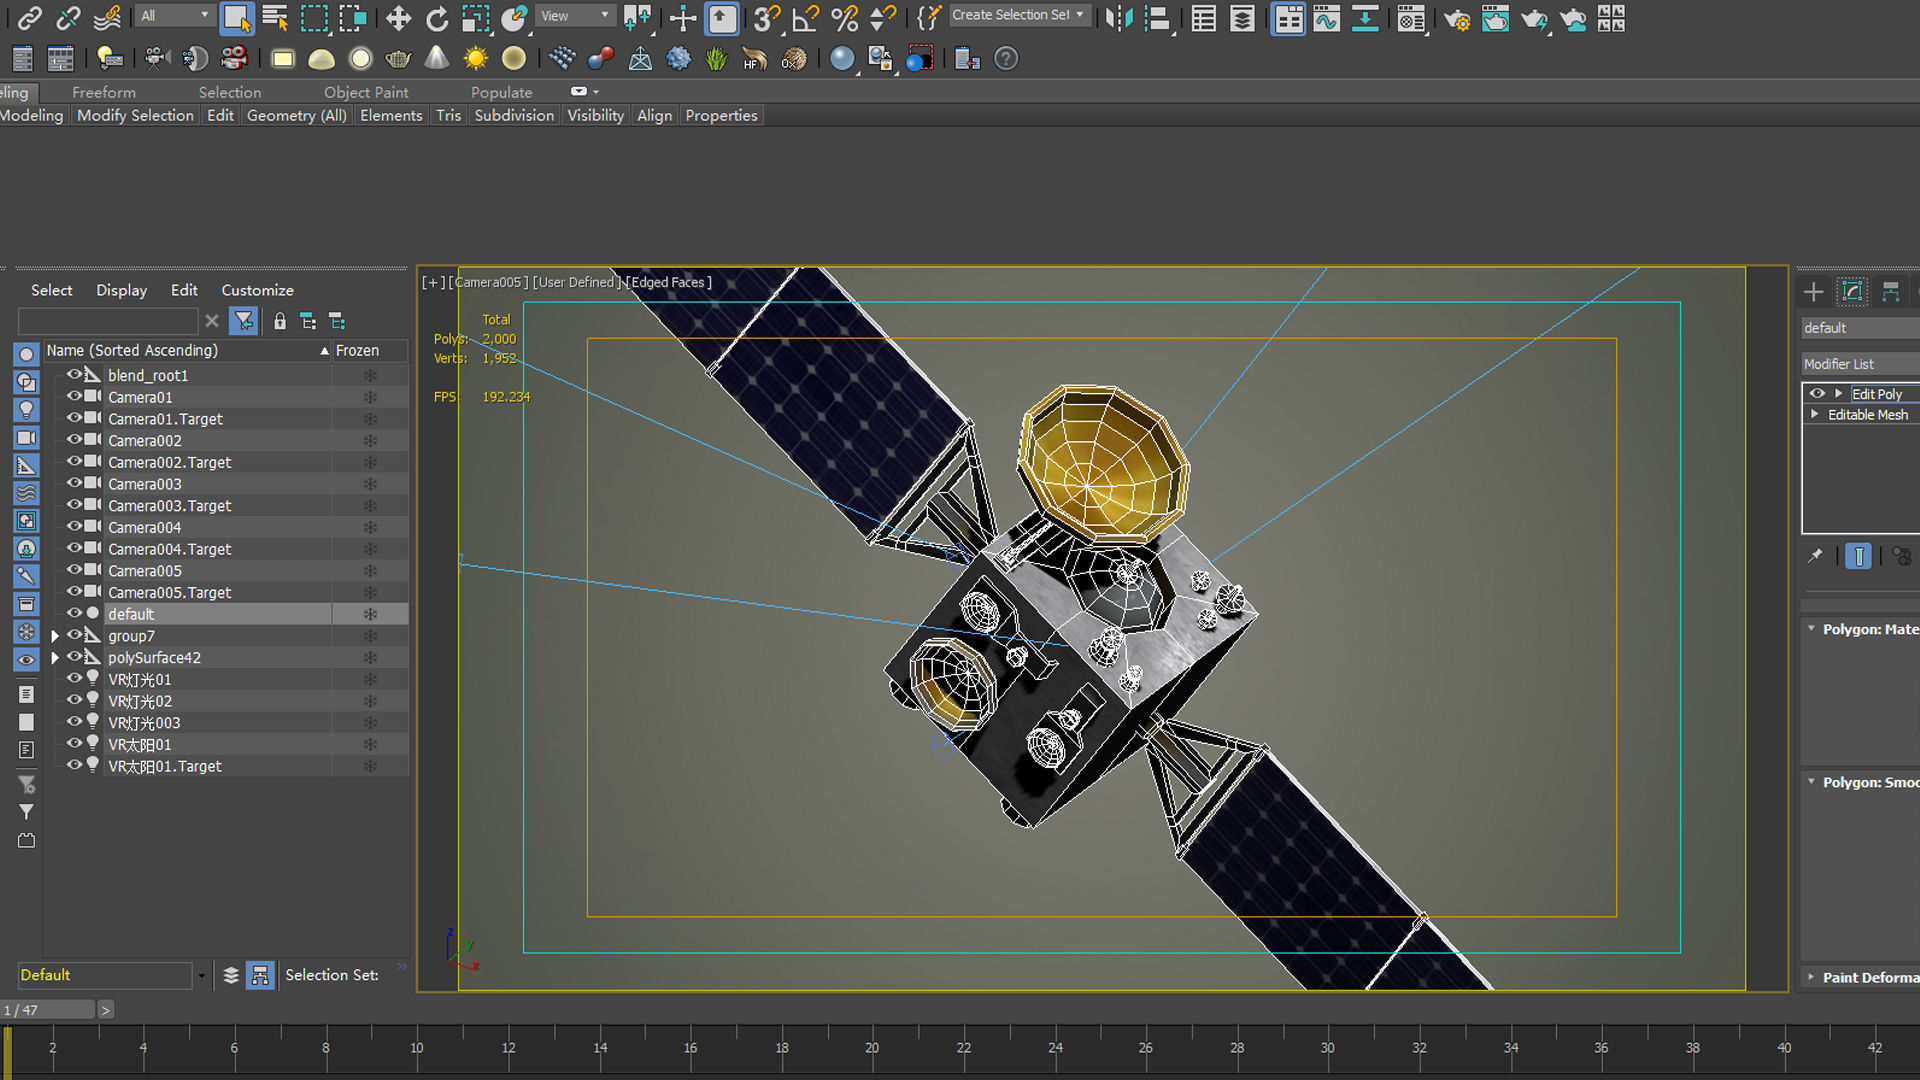This screenshot has height=1080, width=1920.
Task: Click the hair HF icon
Action: [x=754, y=59]
